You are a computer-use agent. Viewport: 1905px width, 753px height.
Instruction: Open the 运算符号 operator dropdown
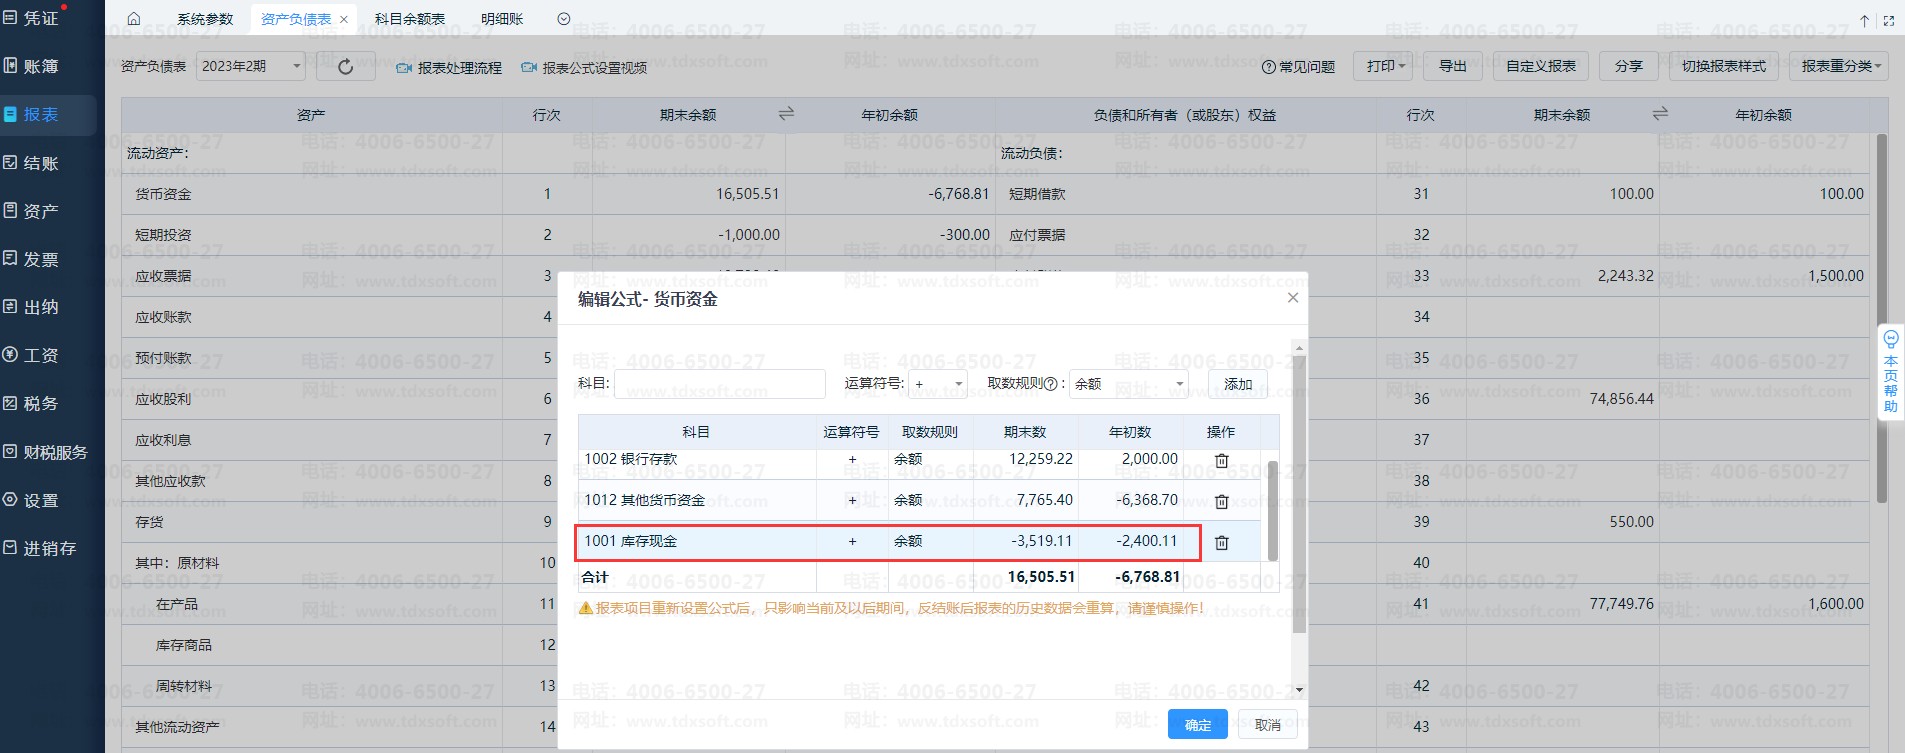[x=938, y=384]
